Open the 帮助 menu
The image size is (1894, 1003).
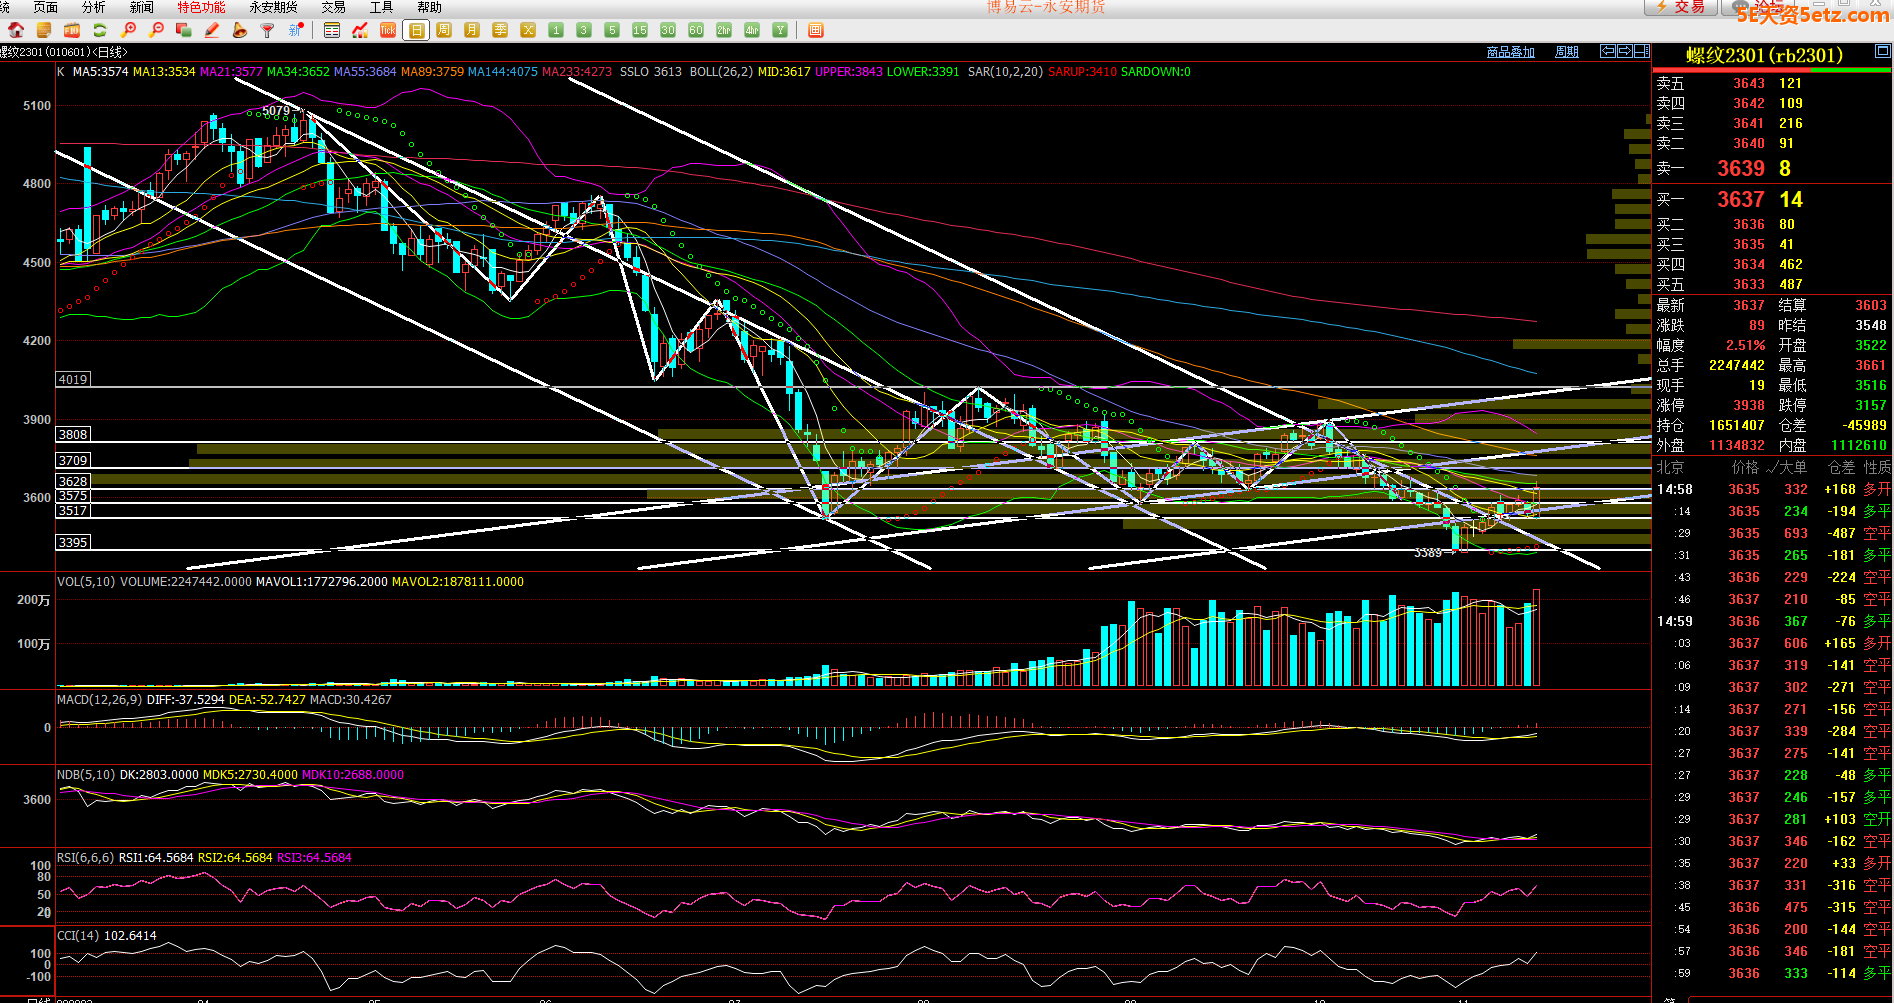point(429,7)
